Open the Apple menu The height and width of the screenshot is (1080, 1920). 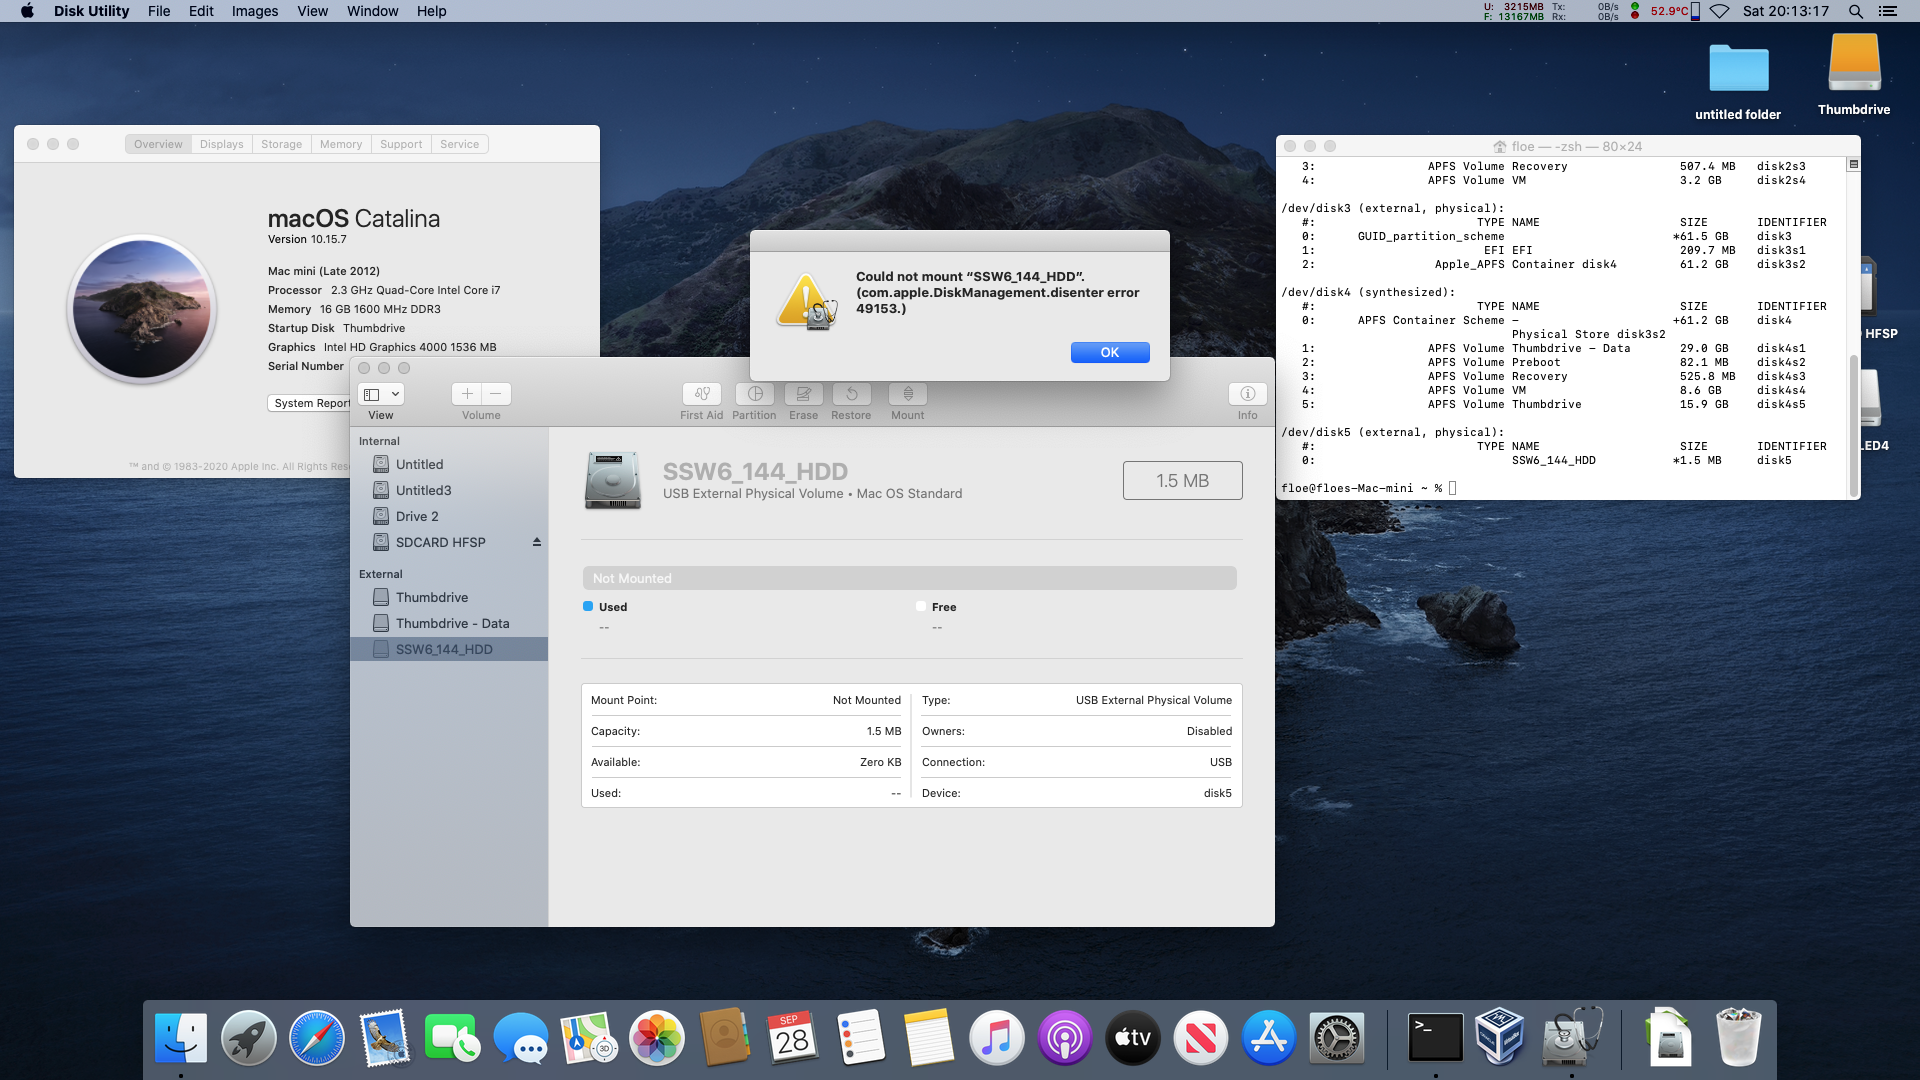(x=27, y=11)
